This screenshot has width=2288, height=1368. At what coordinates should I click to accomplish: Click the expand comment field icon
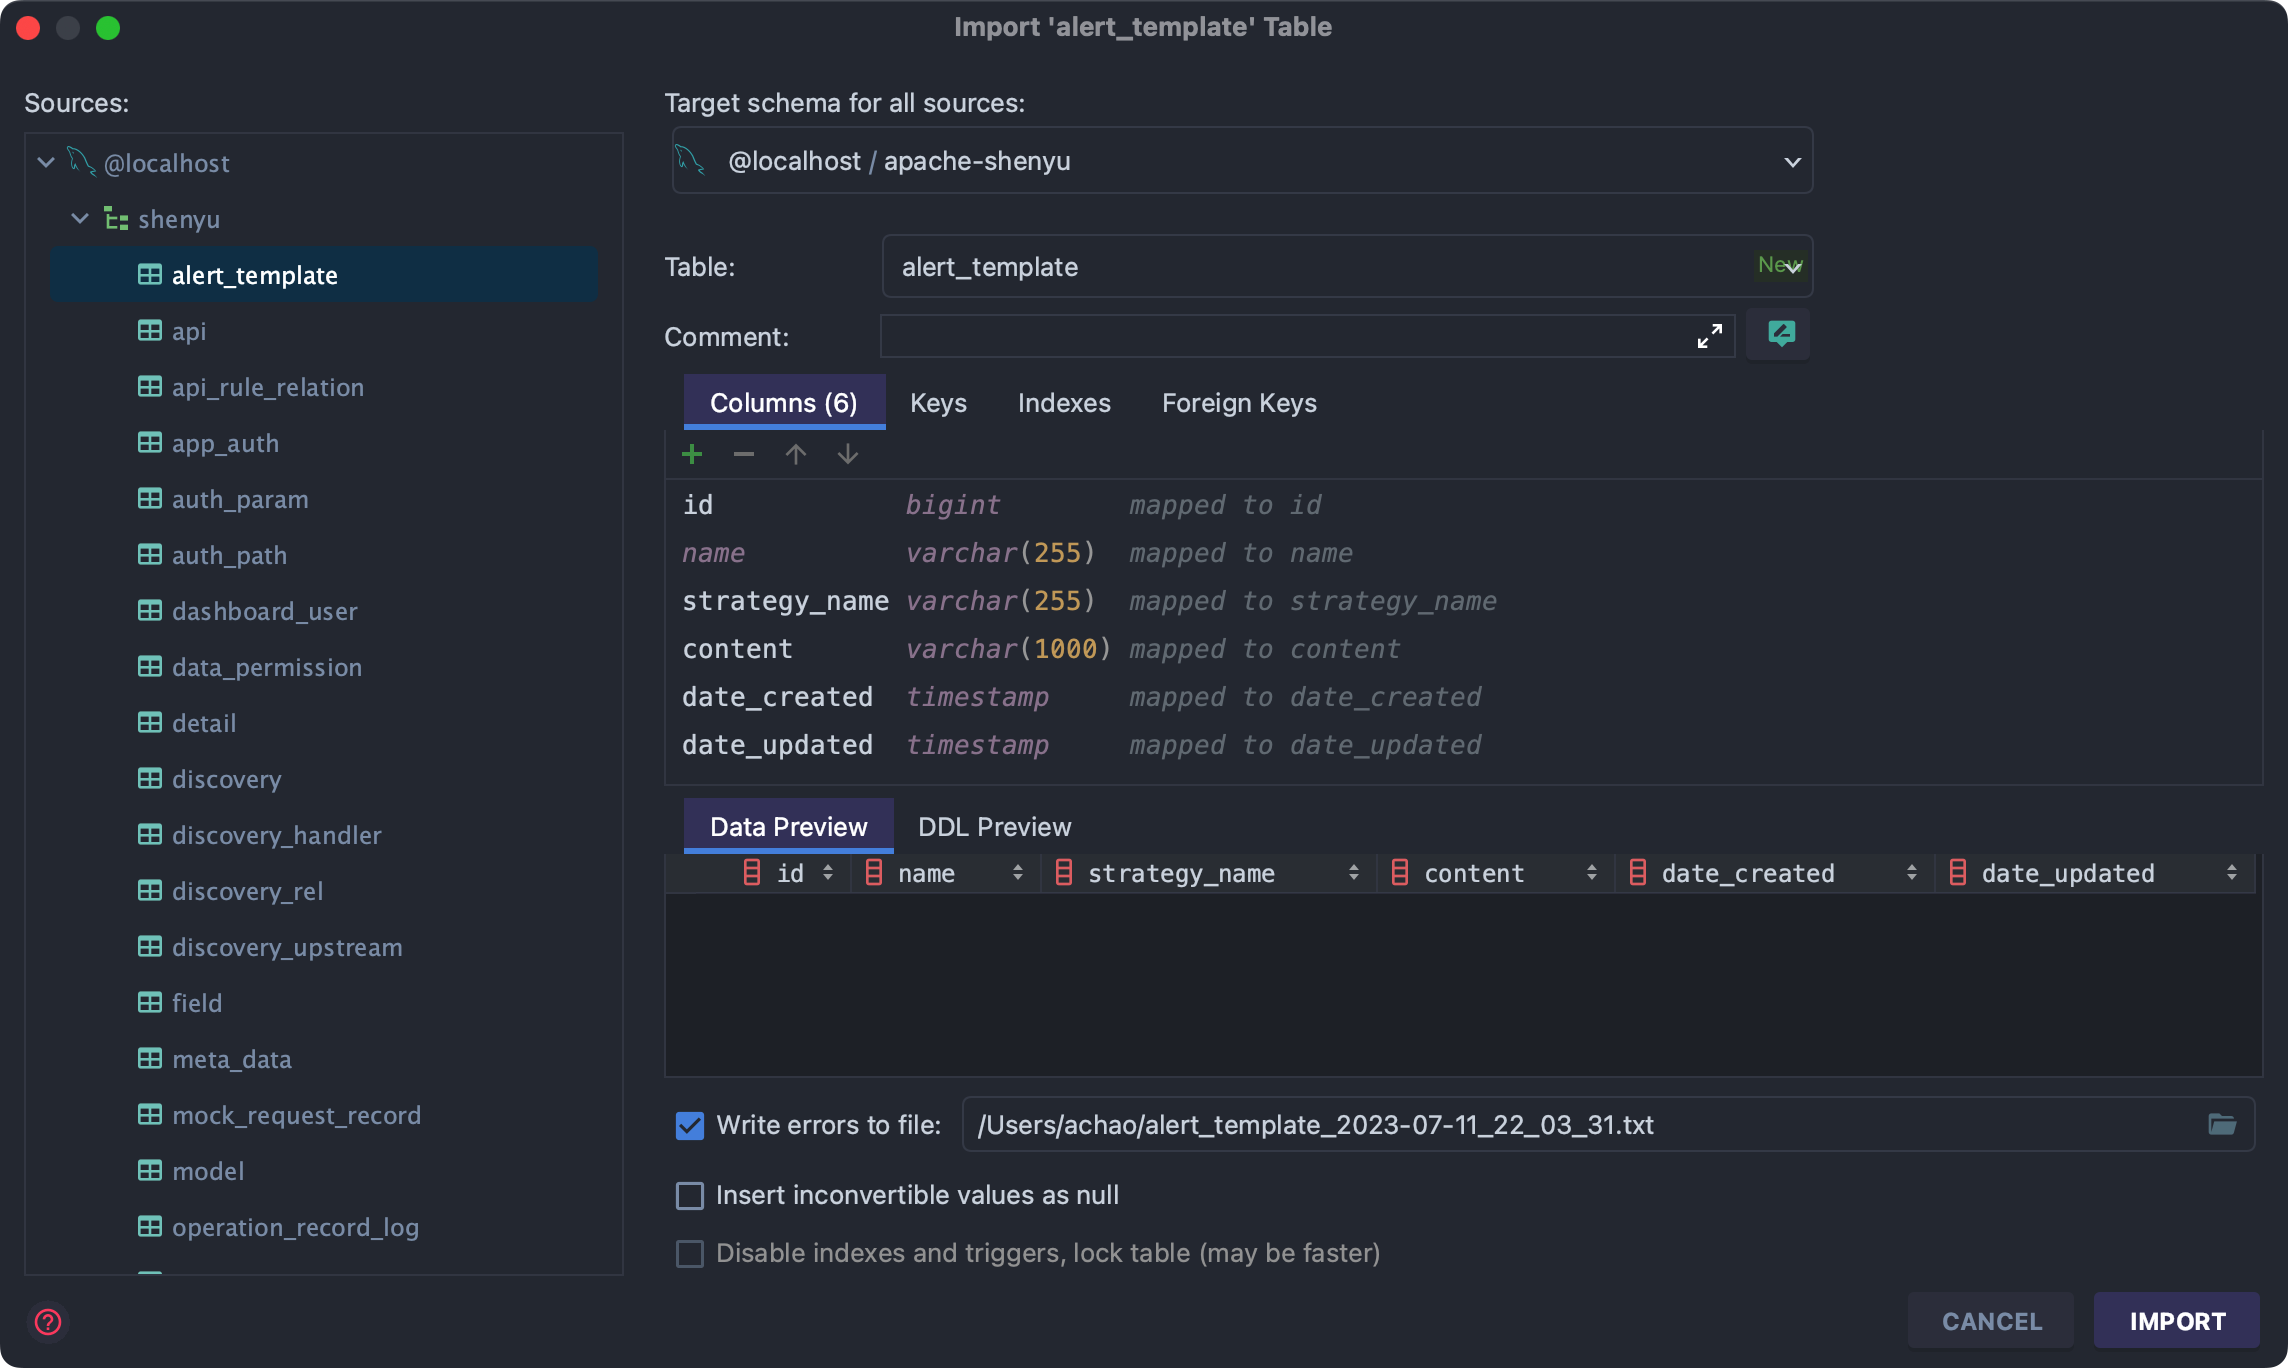tap(1710, 336)
